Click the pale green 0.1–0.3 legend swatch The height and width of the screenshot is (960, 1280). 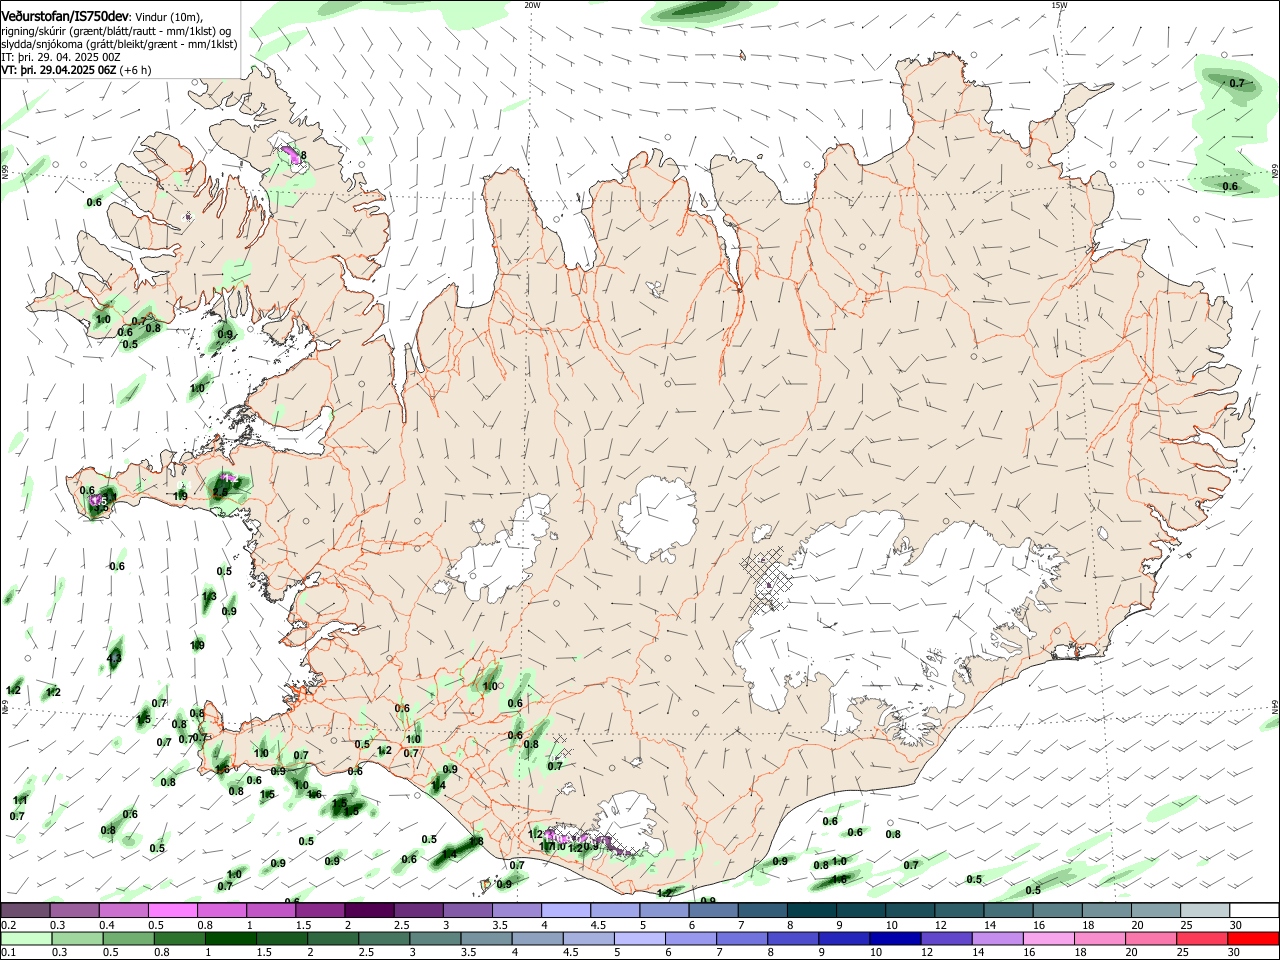point(25,939)
